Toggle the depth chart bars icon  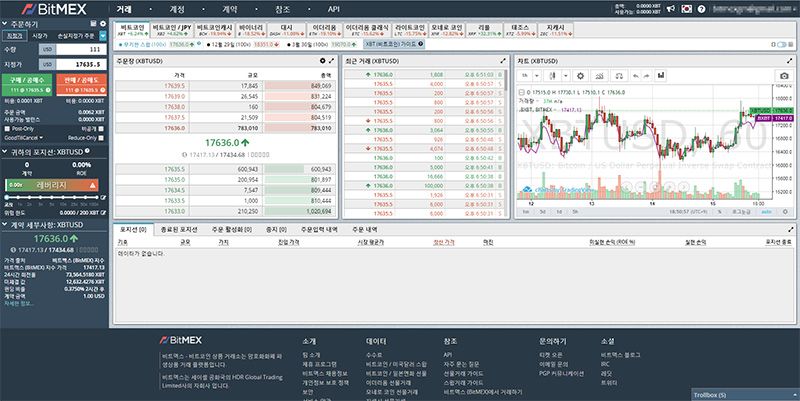click(661, 75)
